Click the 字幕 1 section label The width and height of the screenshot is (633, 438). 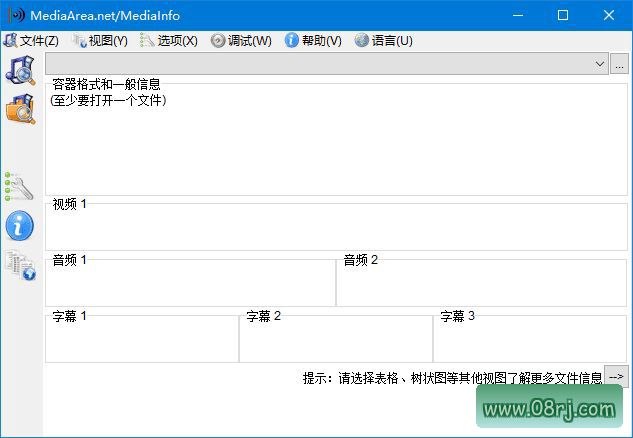(69, 316)
